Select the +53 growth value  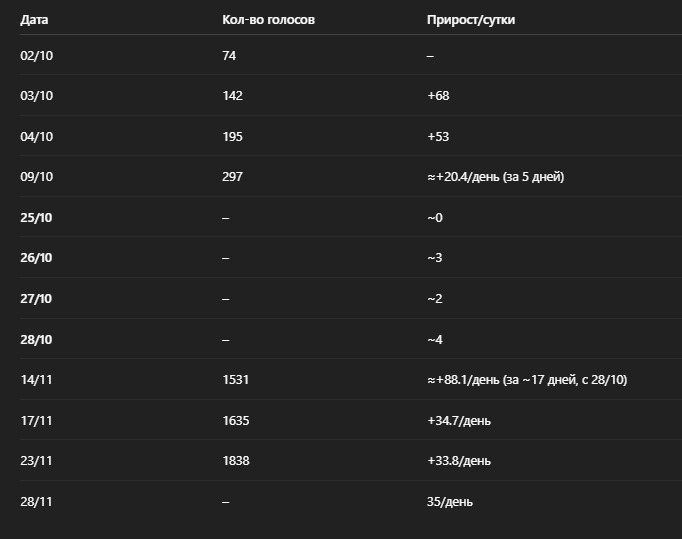coord(438,137)
